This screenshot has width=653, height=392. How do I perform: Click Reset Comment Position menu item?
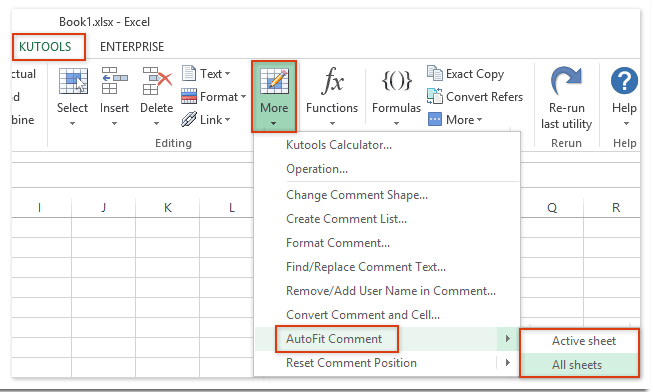click(351, 363)
